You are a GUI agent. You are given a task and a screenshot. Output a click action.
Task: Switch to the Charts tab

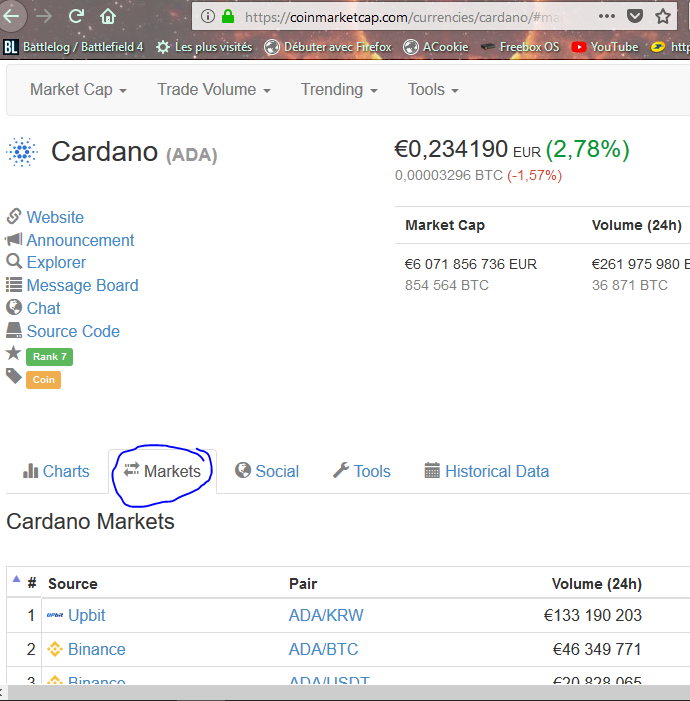tap(56, 471)
